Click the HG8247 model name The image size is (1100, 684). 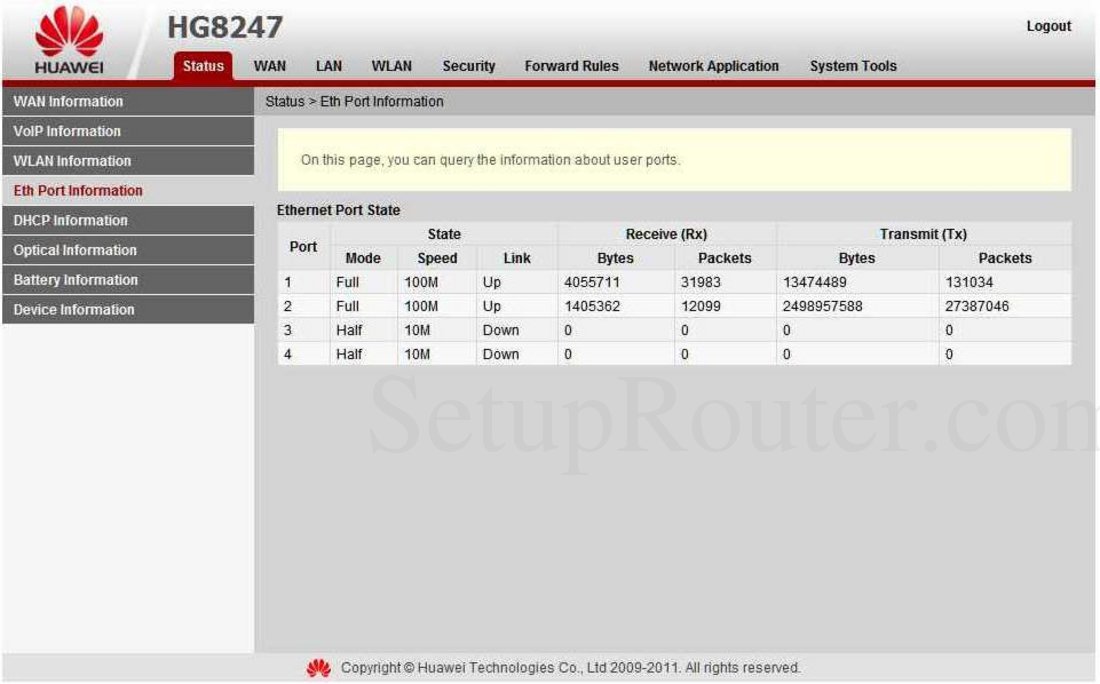pos(225,27)
